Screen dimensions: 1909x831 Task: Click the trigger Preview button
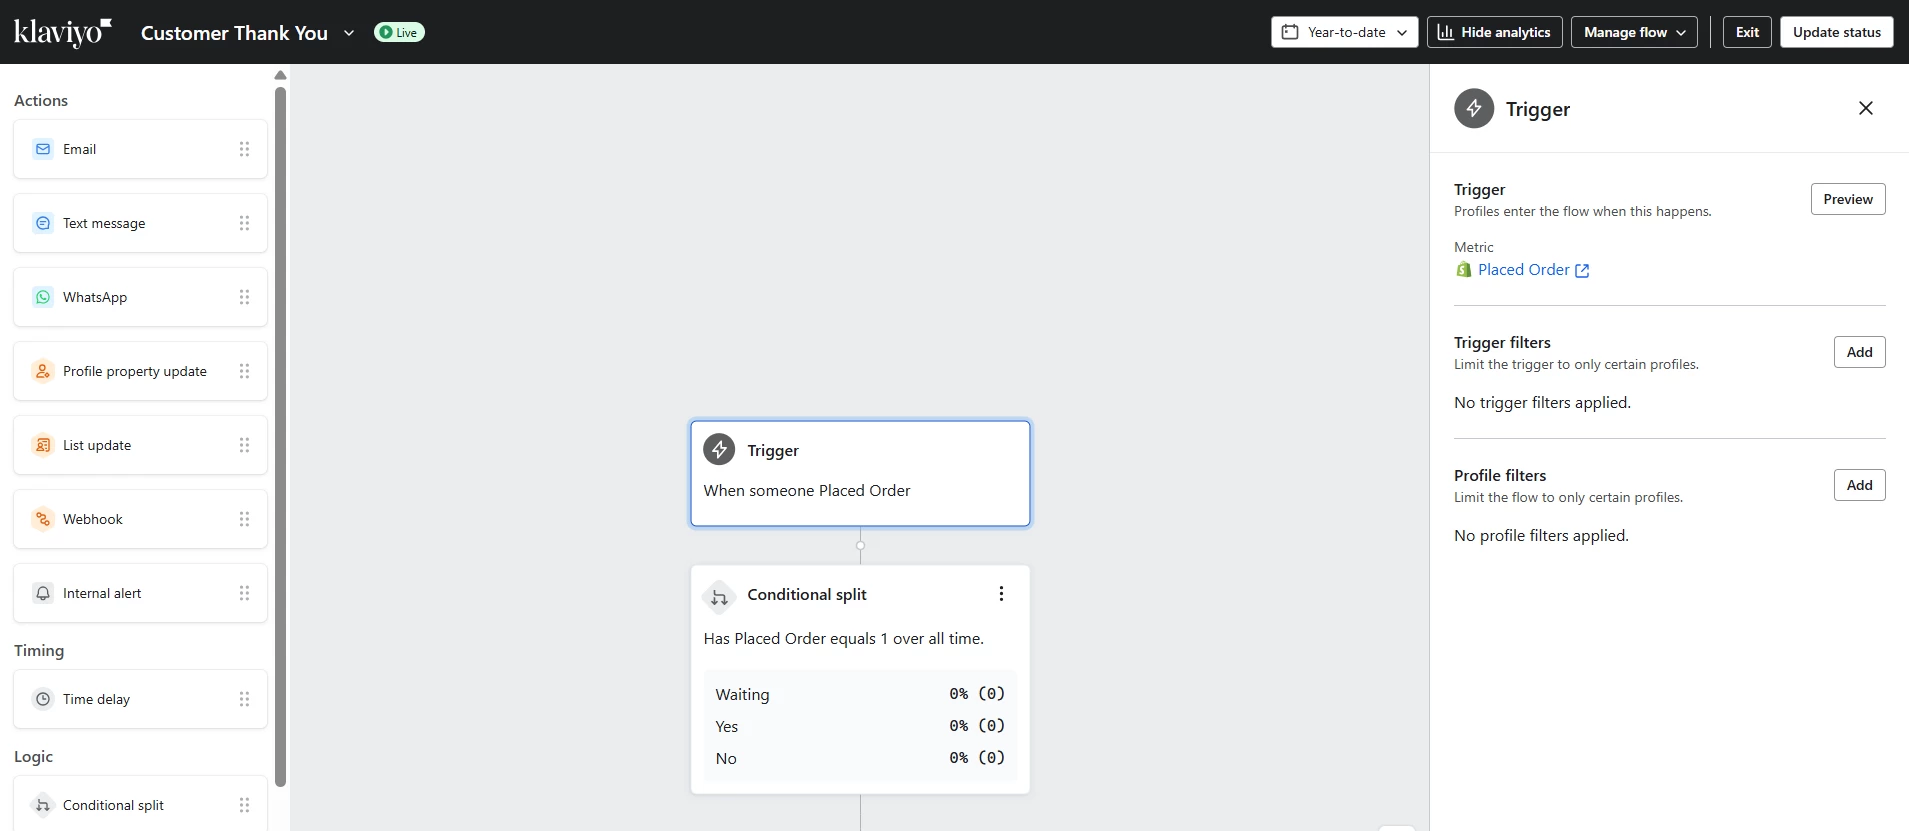1848,199
